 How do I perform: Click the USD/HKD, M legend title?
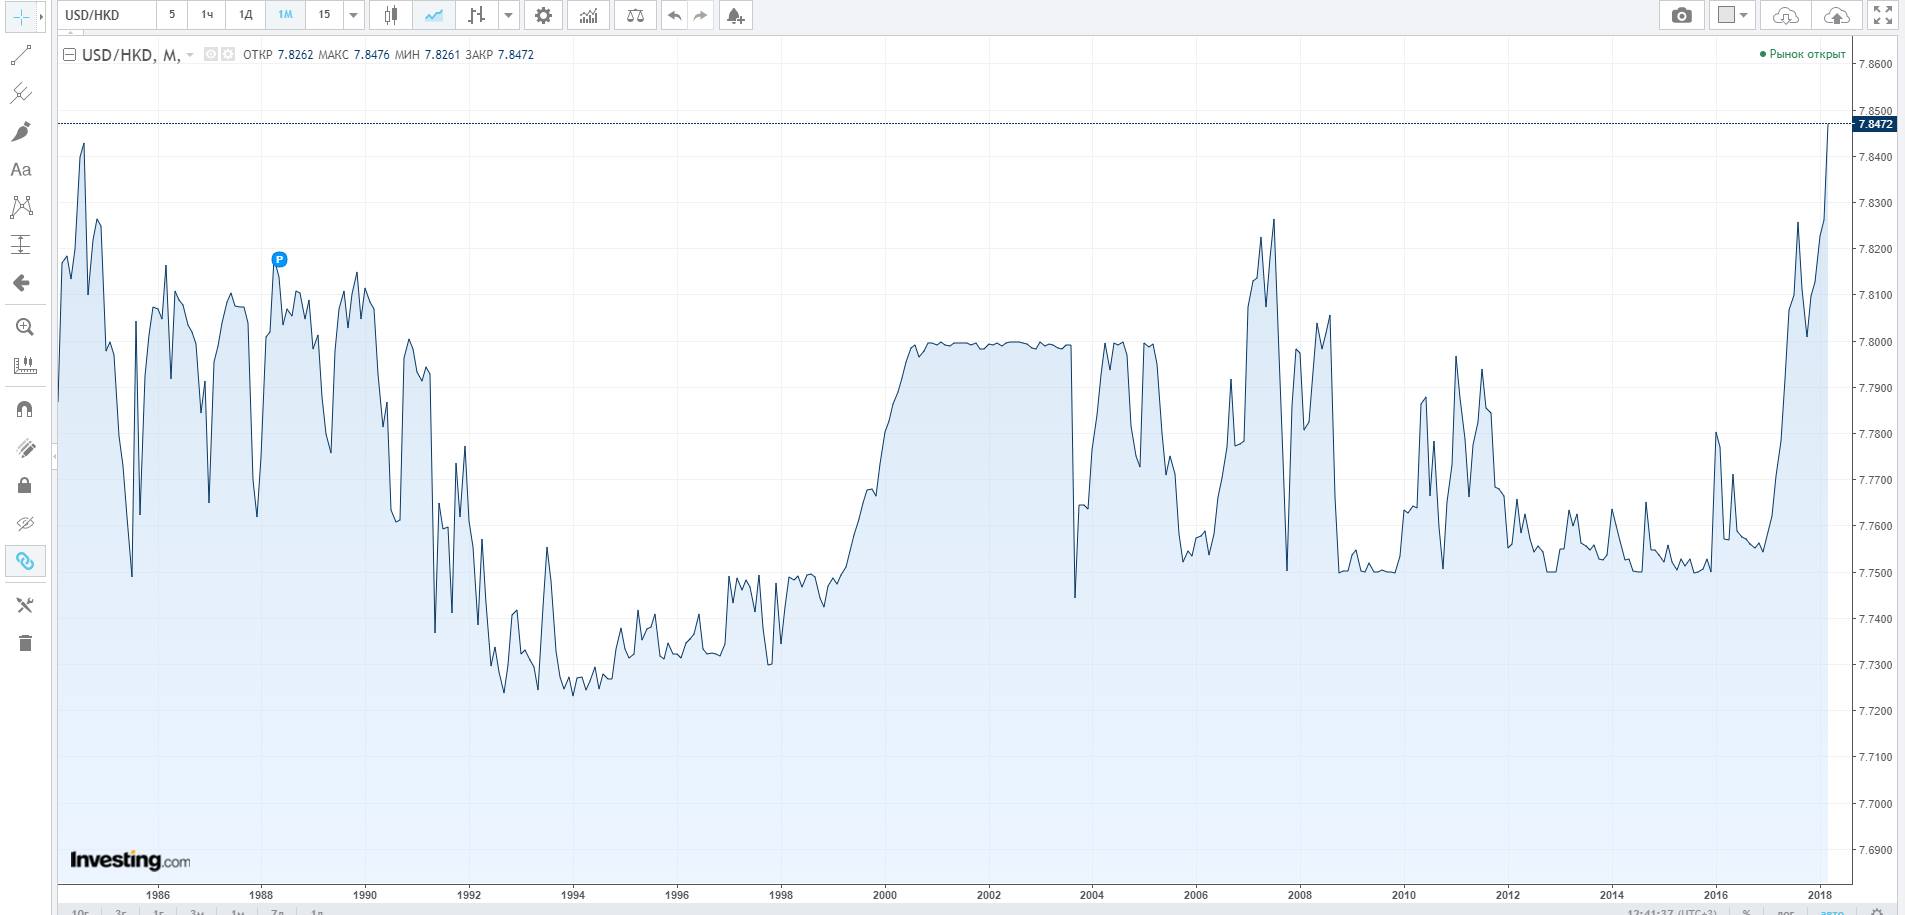131,55
